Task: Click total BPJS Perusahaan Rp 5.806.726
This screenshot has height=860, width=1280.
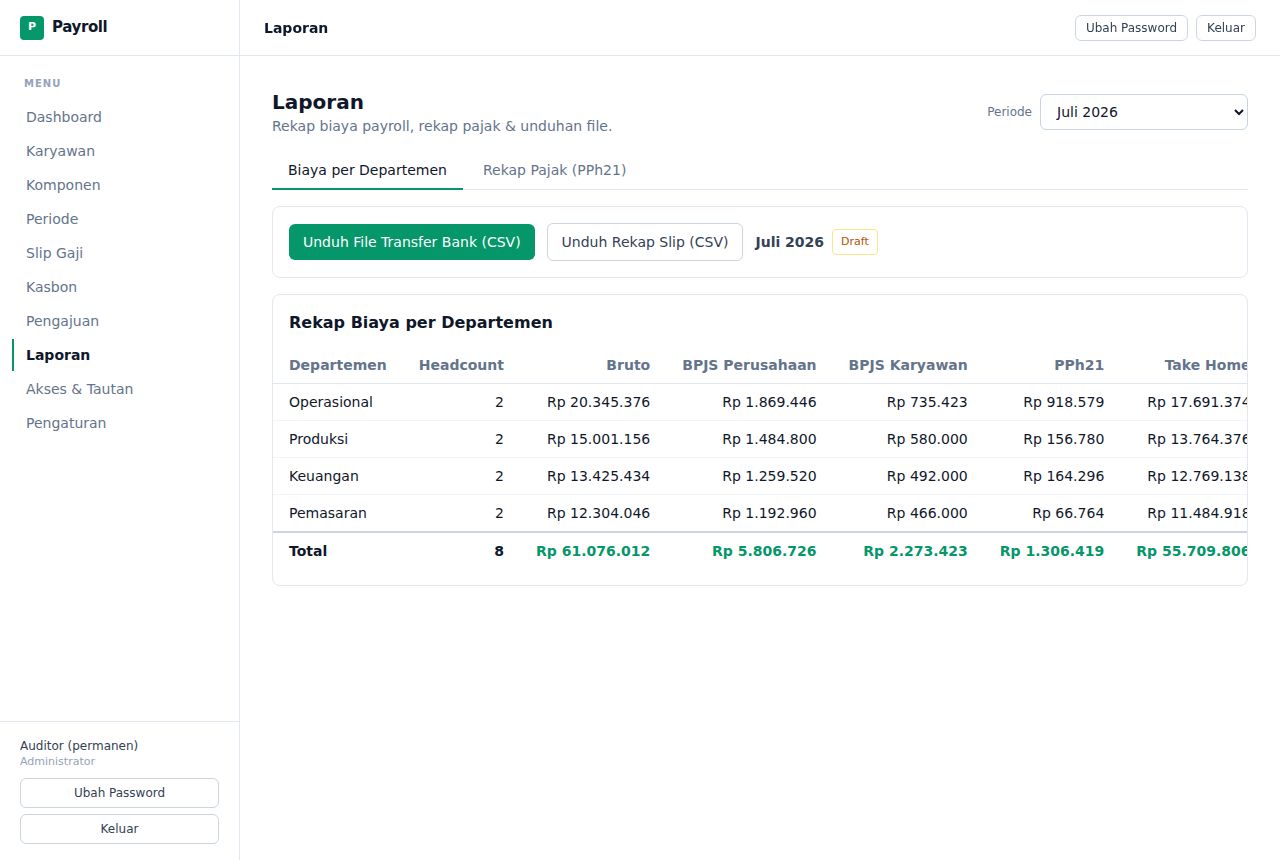Action: [x=764, y=551]
